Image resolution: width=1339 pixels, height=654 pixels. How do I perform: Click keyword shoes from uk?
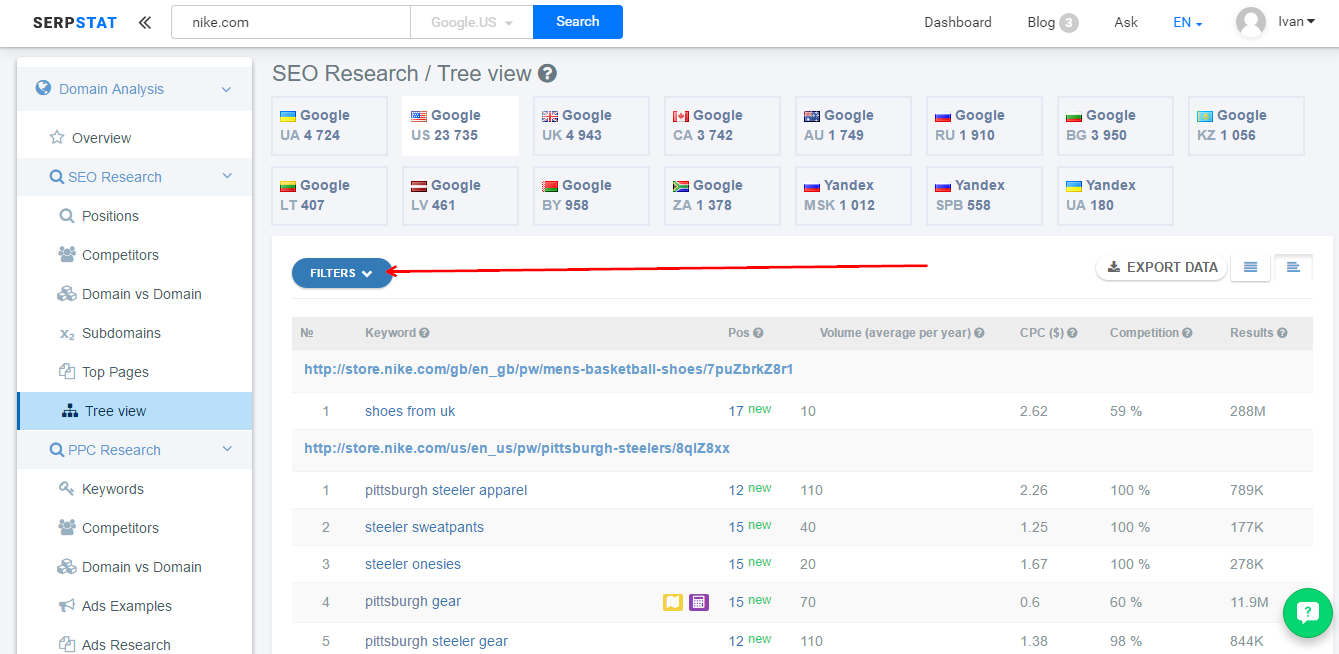(410, 411)
